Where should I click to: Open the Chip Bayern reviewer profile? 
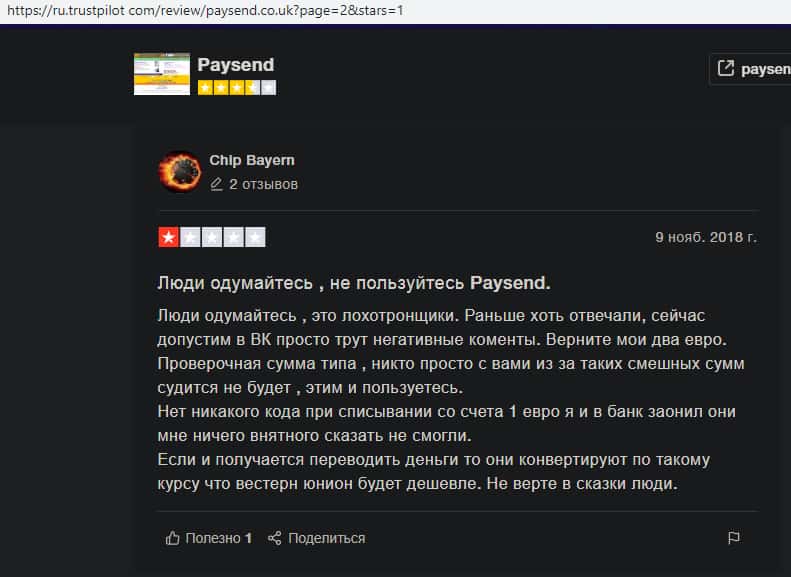click(252, 160)
